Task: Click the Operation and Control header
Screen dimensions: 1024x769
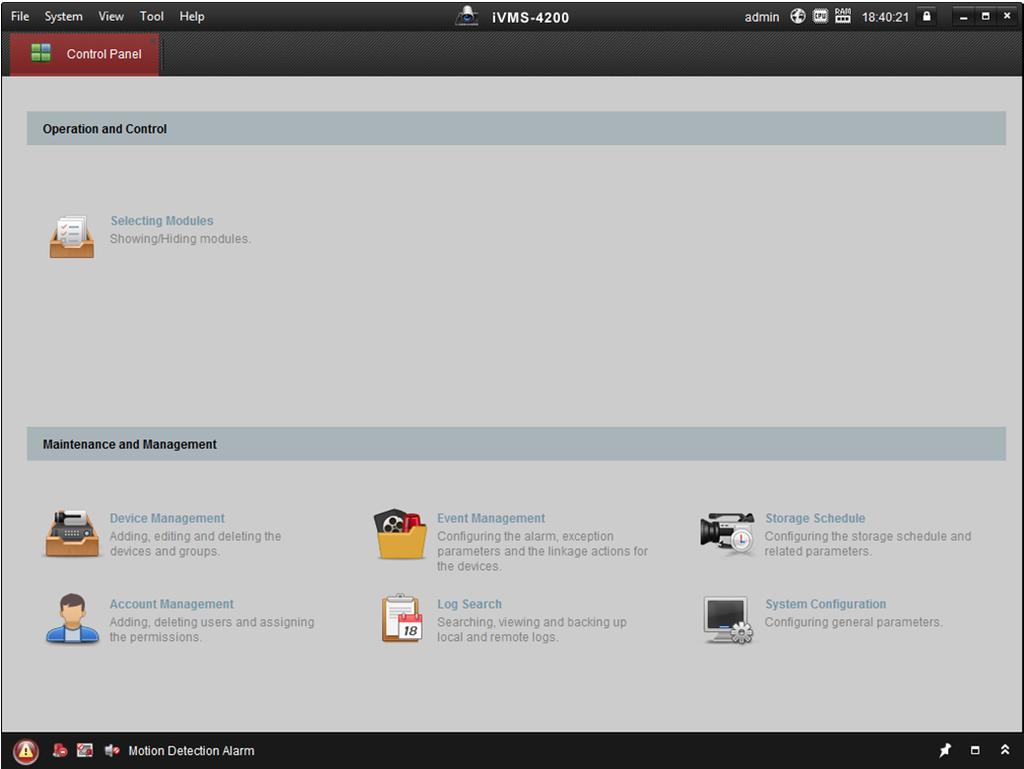Action: pos(516,128)
